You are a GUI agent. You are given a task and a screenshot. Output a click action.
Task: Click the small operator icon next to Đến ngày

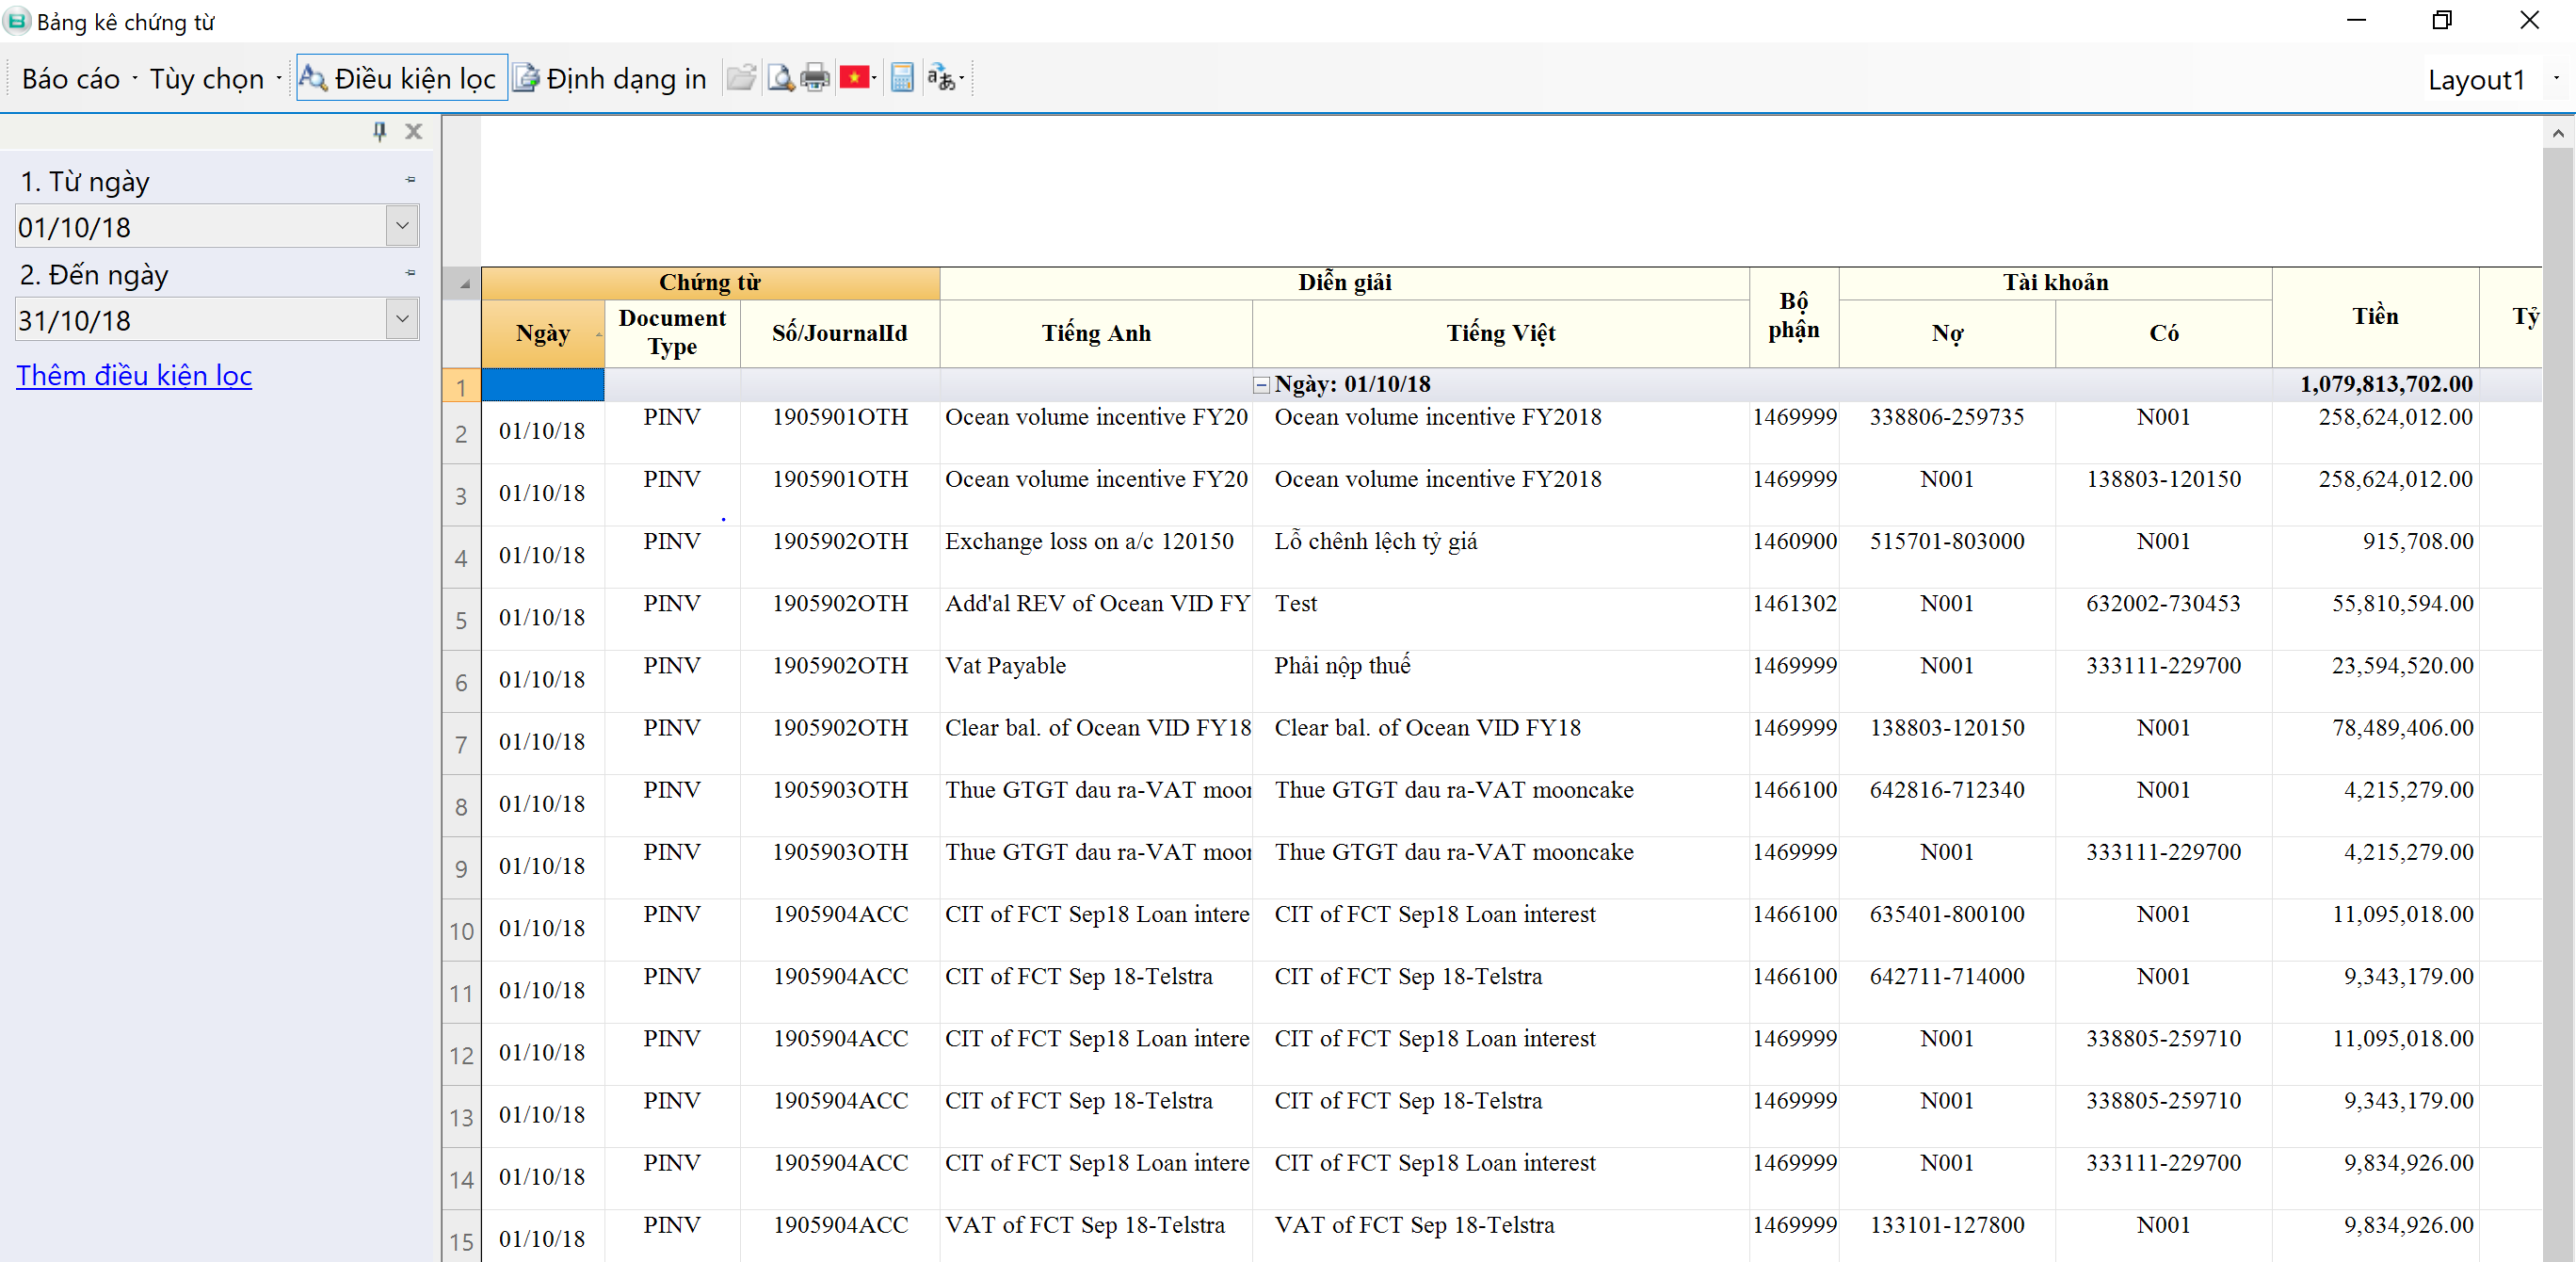coord(410,273)
